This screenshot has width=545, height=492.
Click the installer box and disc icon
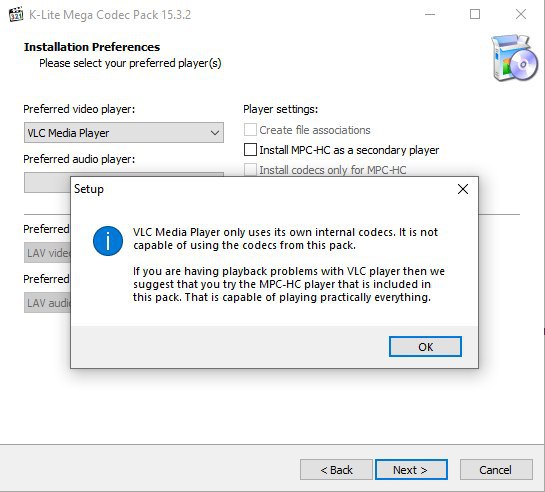pos(514,58)
